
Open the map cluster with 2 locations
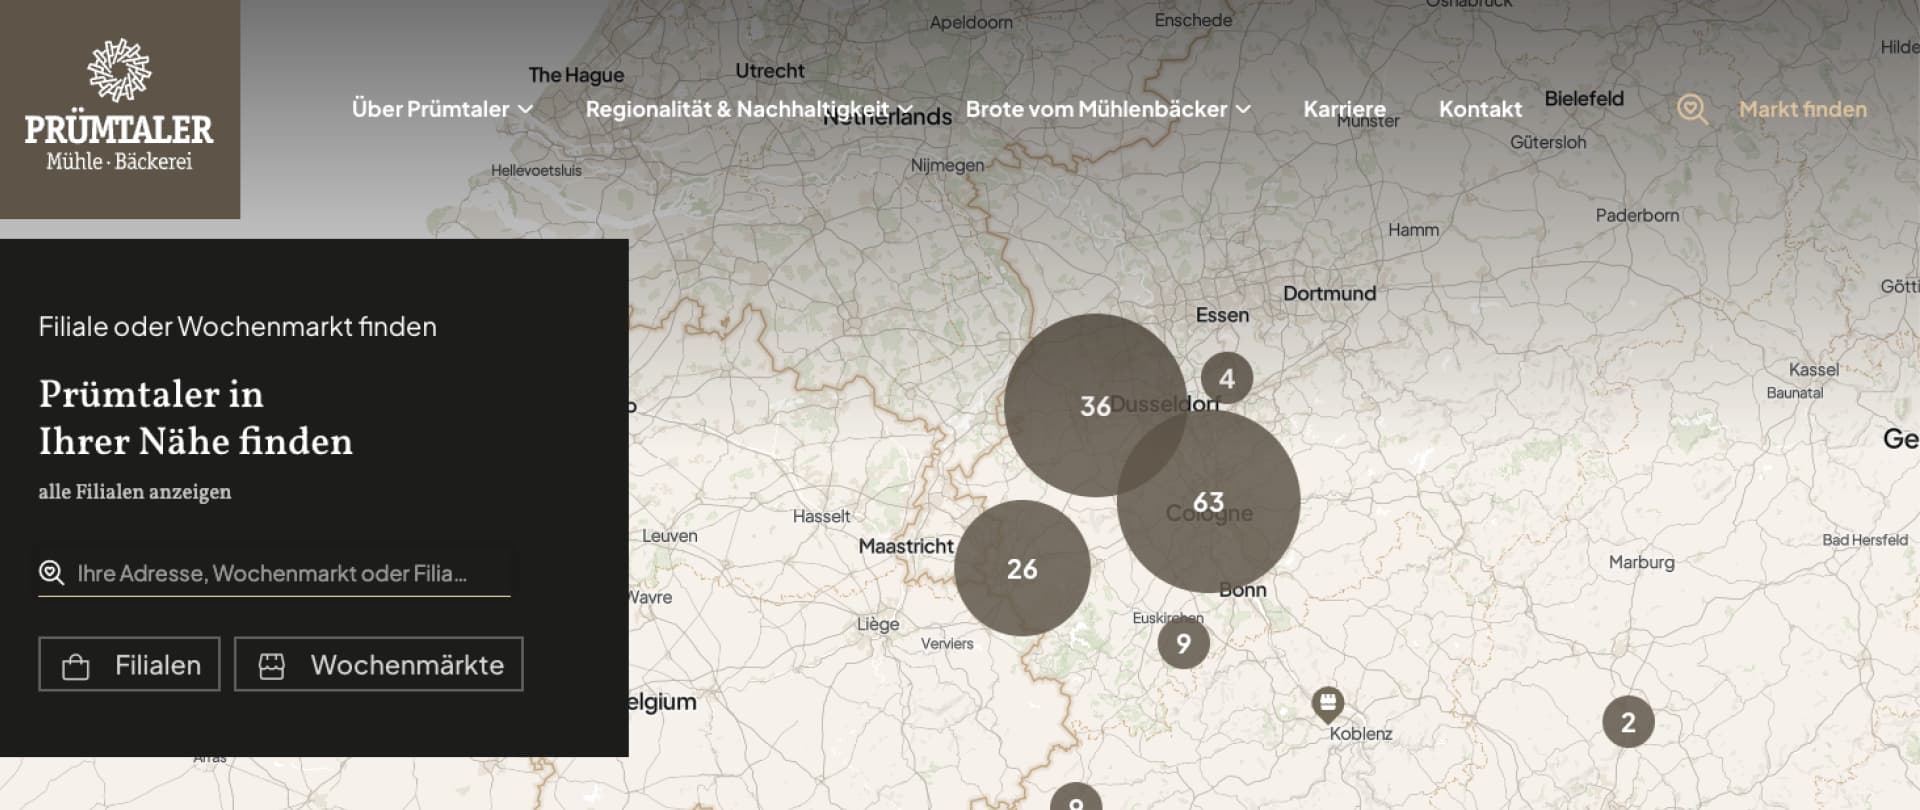coord(1628,722)
